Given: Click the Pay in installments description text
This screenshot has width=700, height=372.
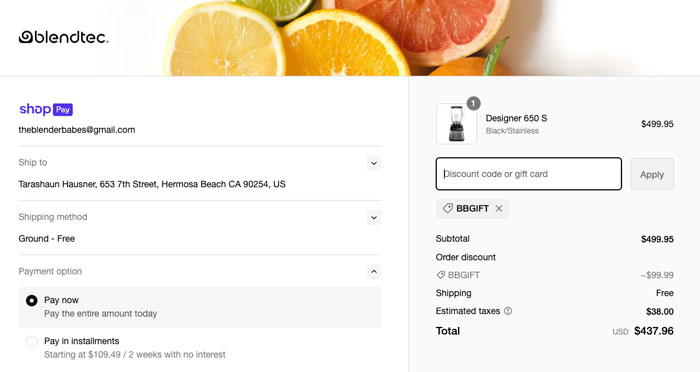Looking at the screenshot, I should [x=134, y=355].
